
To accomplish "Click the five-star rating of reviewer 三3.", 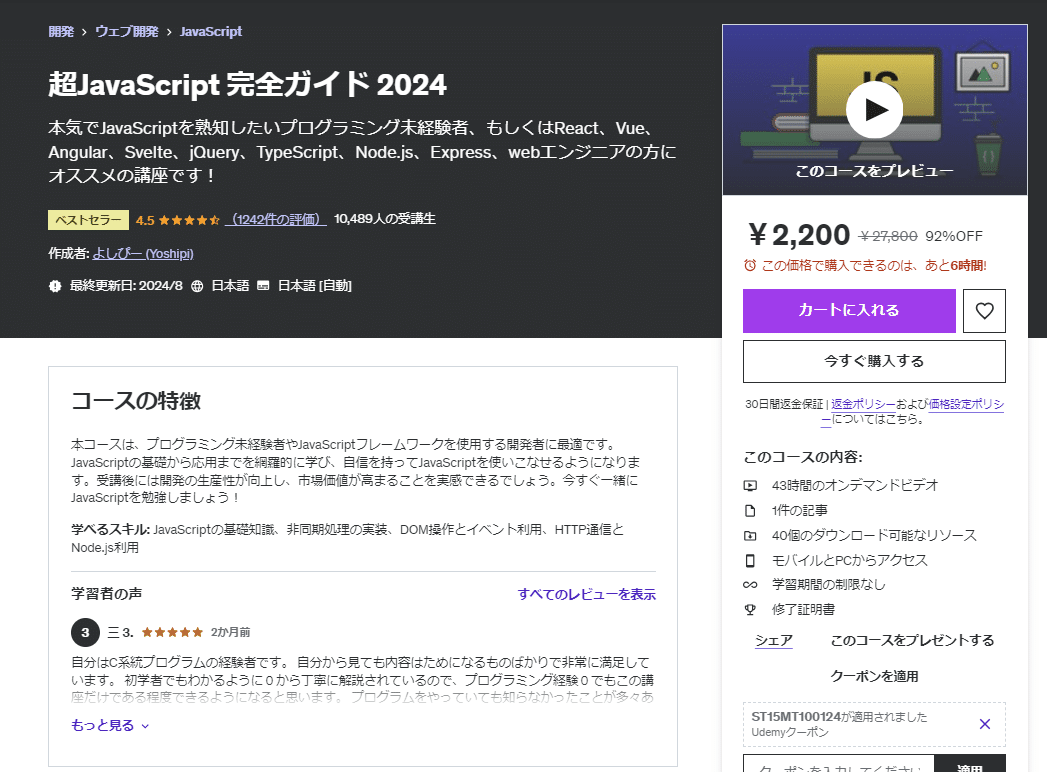I will [172, 632].
